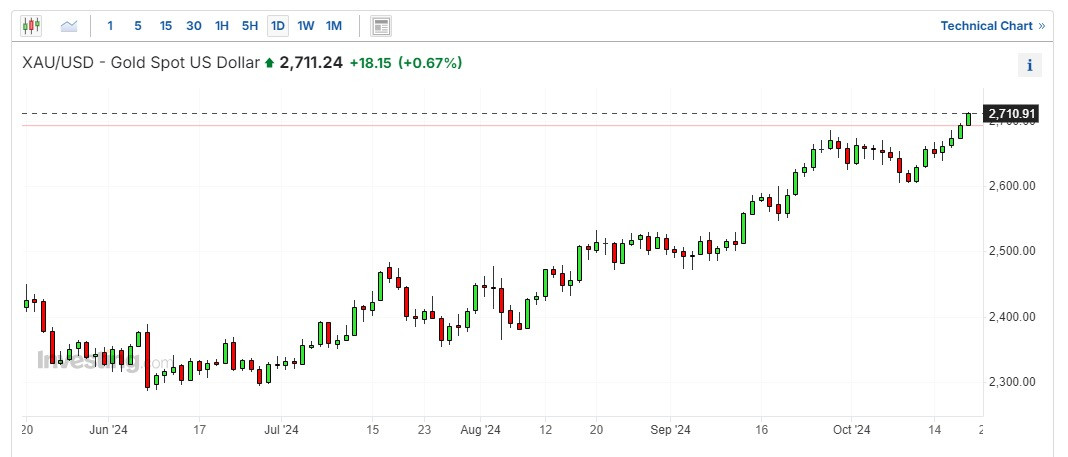Click the +18.15 change value
Viewport: 1068px width, 457px height.
click(370, 63)
